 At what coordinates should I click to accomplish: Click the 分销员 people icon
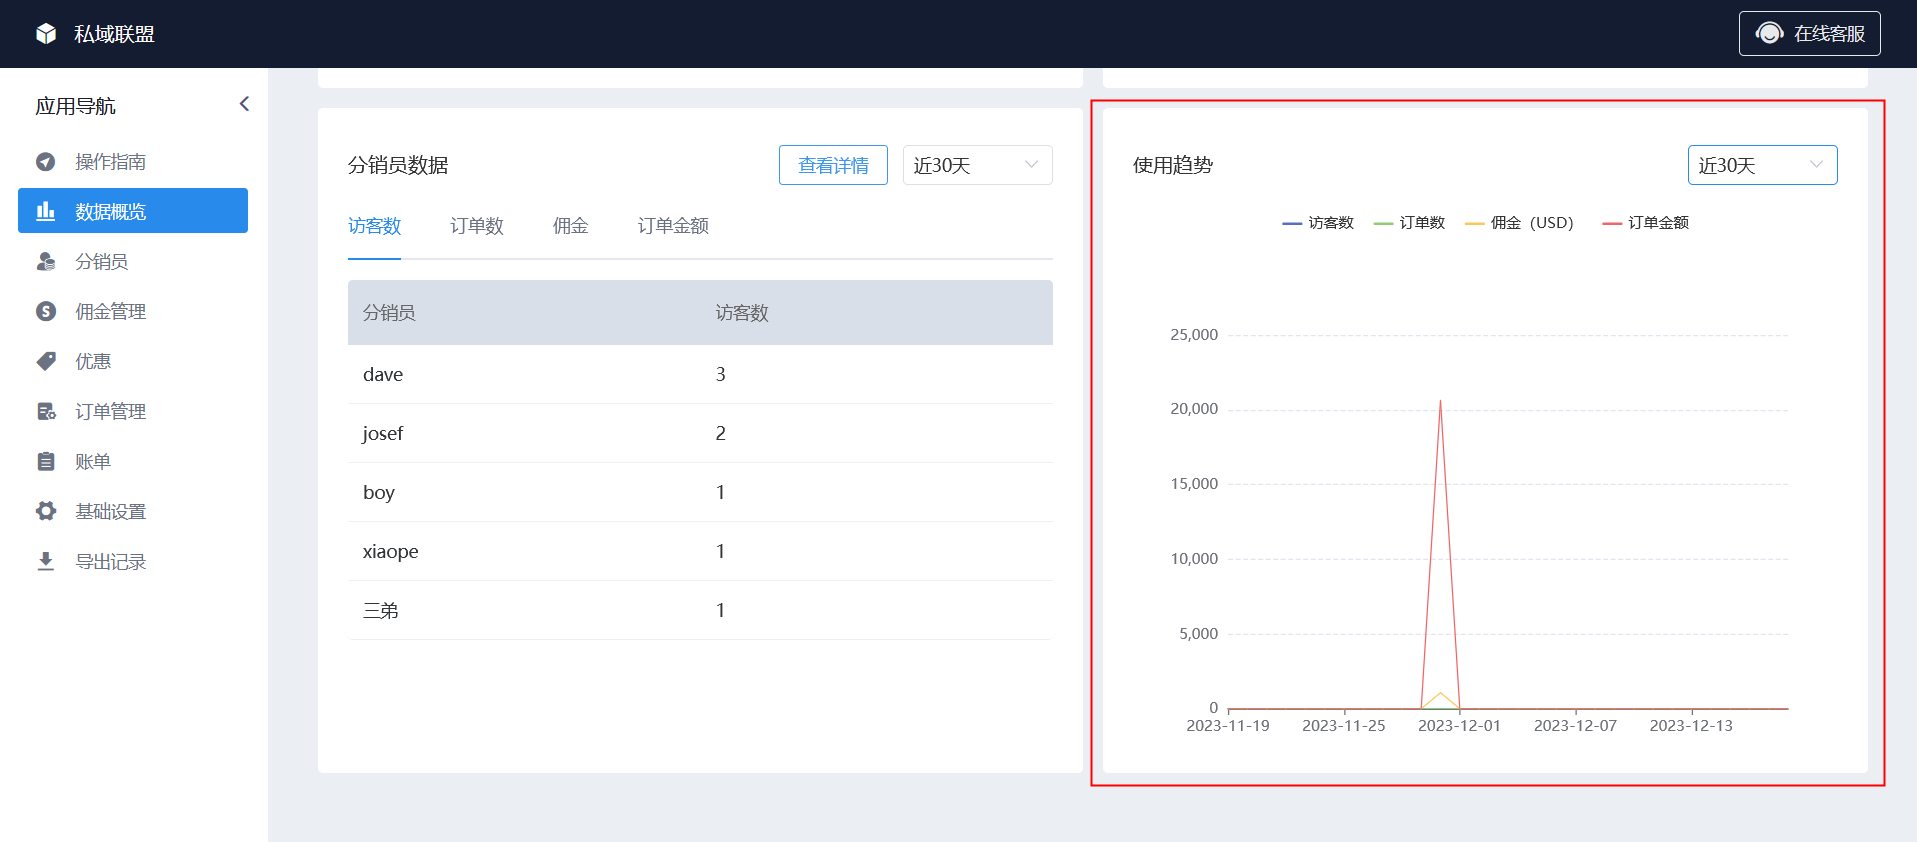point(46,262)
